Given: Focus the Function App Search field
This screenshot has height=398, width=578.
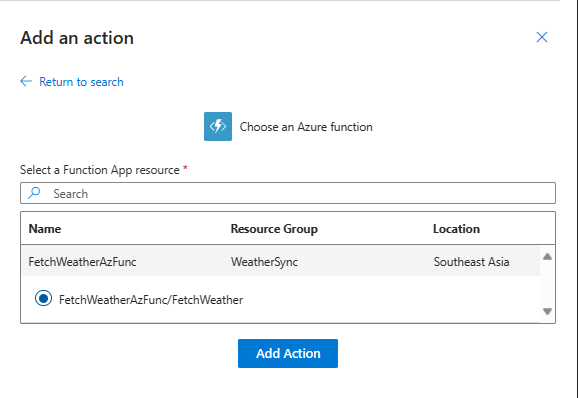Looking at the screenshot, I should [x=288, y=193].
